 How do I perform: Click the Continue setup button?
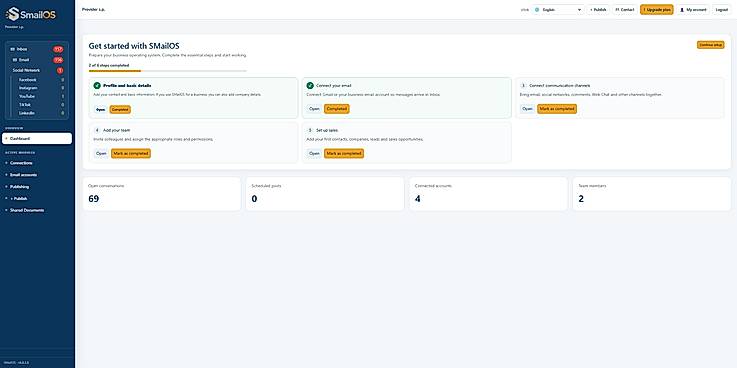click(710, 45)
